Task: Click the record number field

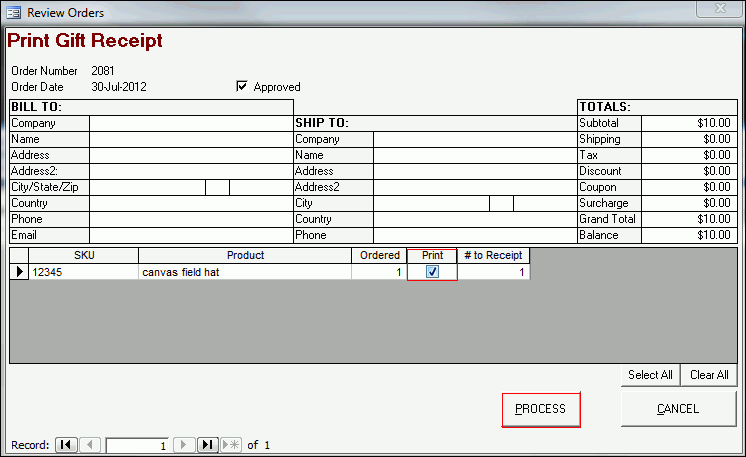Action: pyautogui.click(x=137, y=446)
